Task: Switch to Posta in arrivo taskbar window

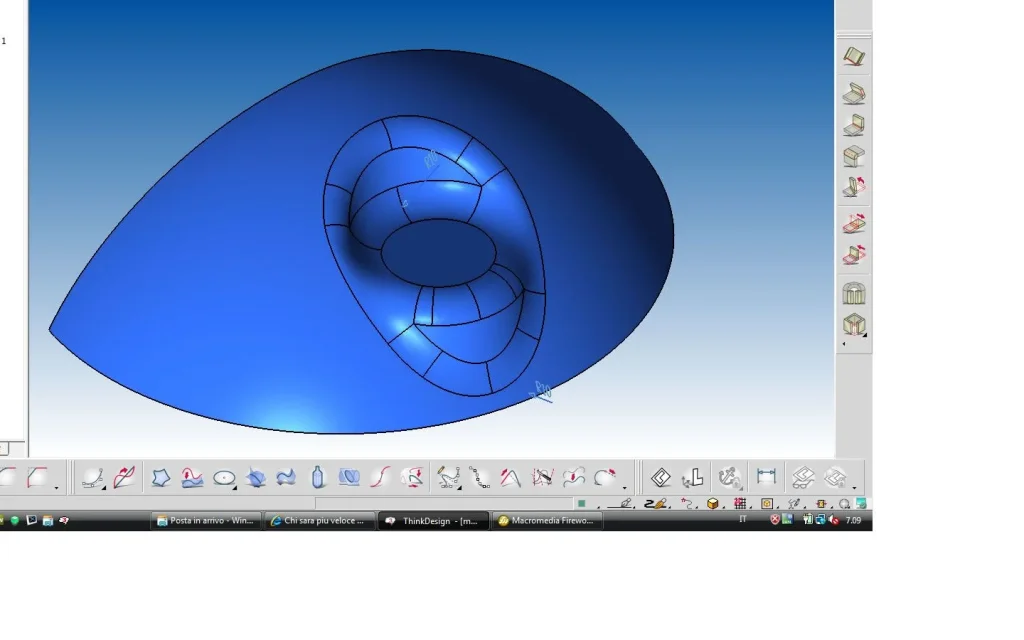Action: 206,520
